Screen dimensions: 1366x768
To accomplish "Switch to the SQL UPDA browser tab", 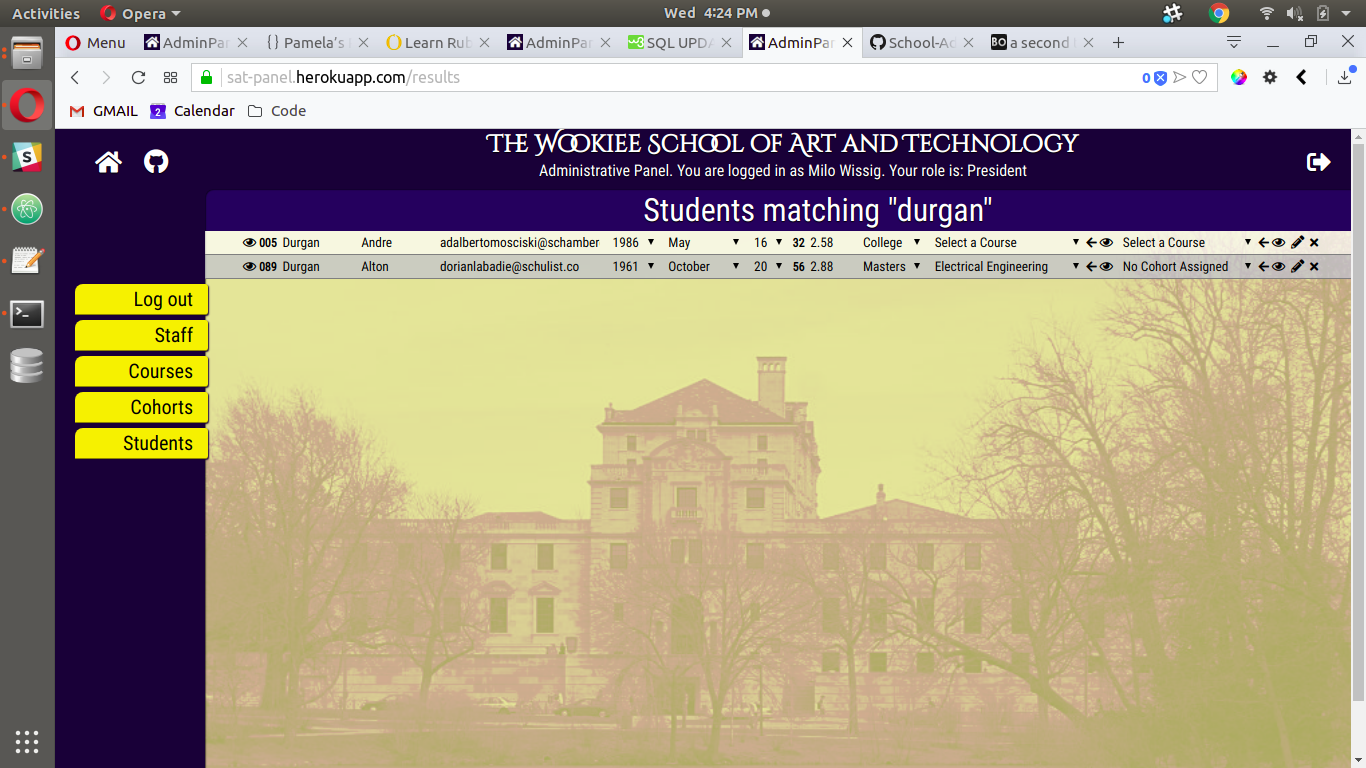I will coord(680,42).
